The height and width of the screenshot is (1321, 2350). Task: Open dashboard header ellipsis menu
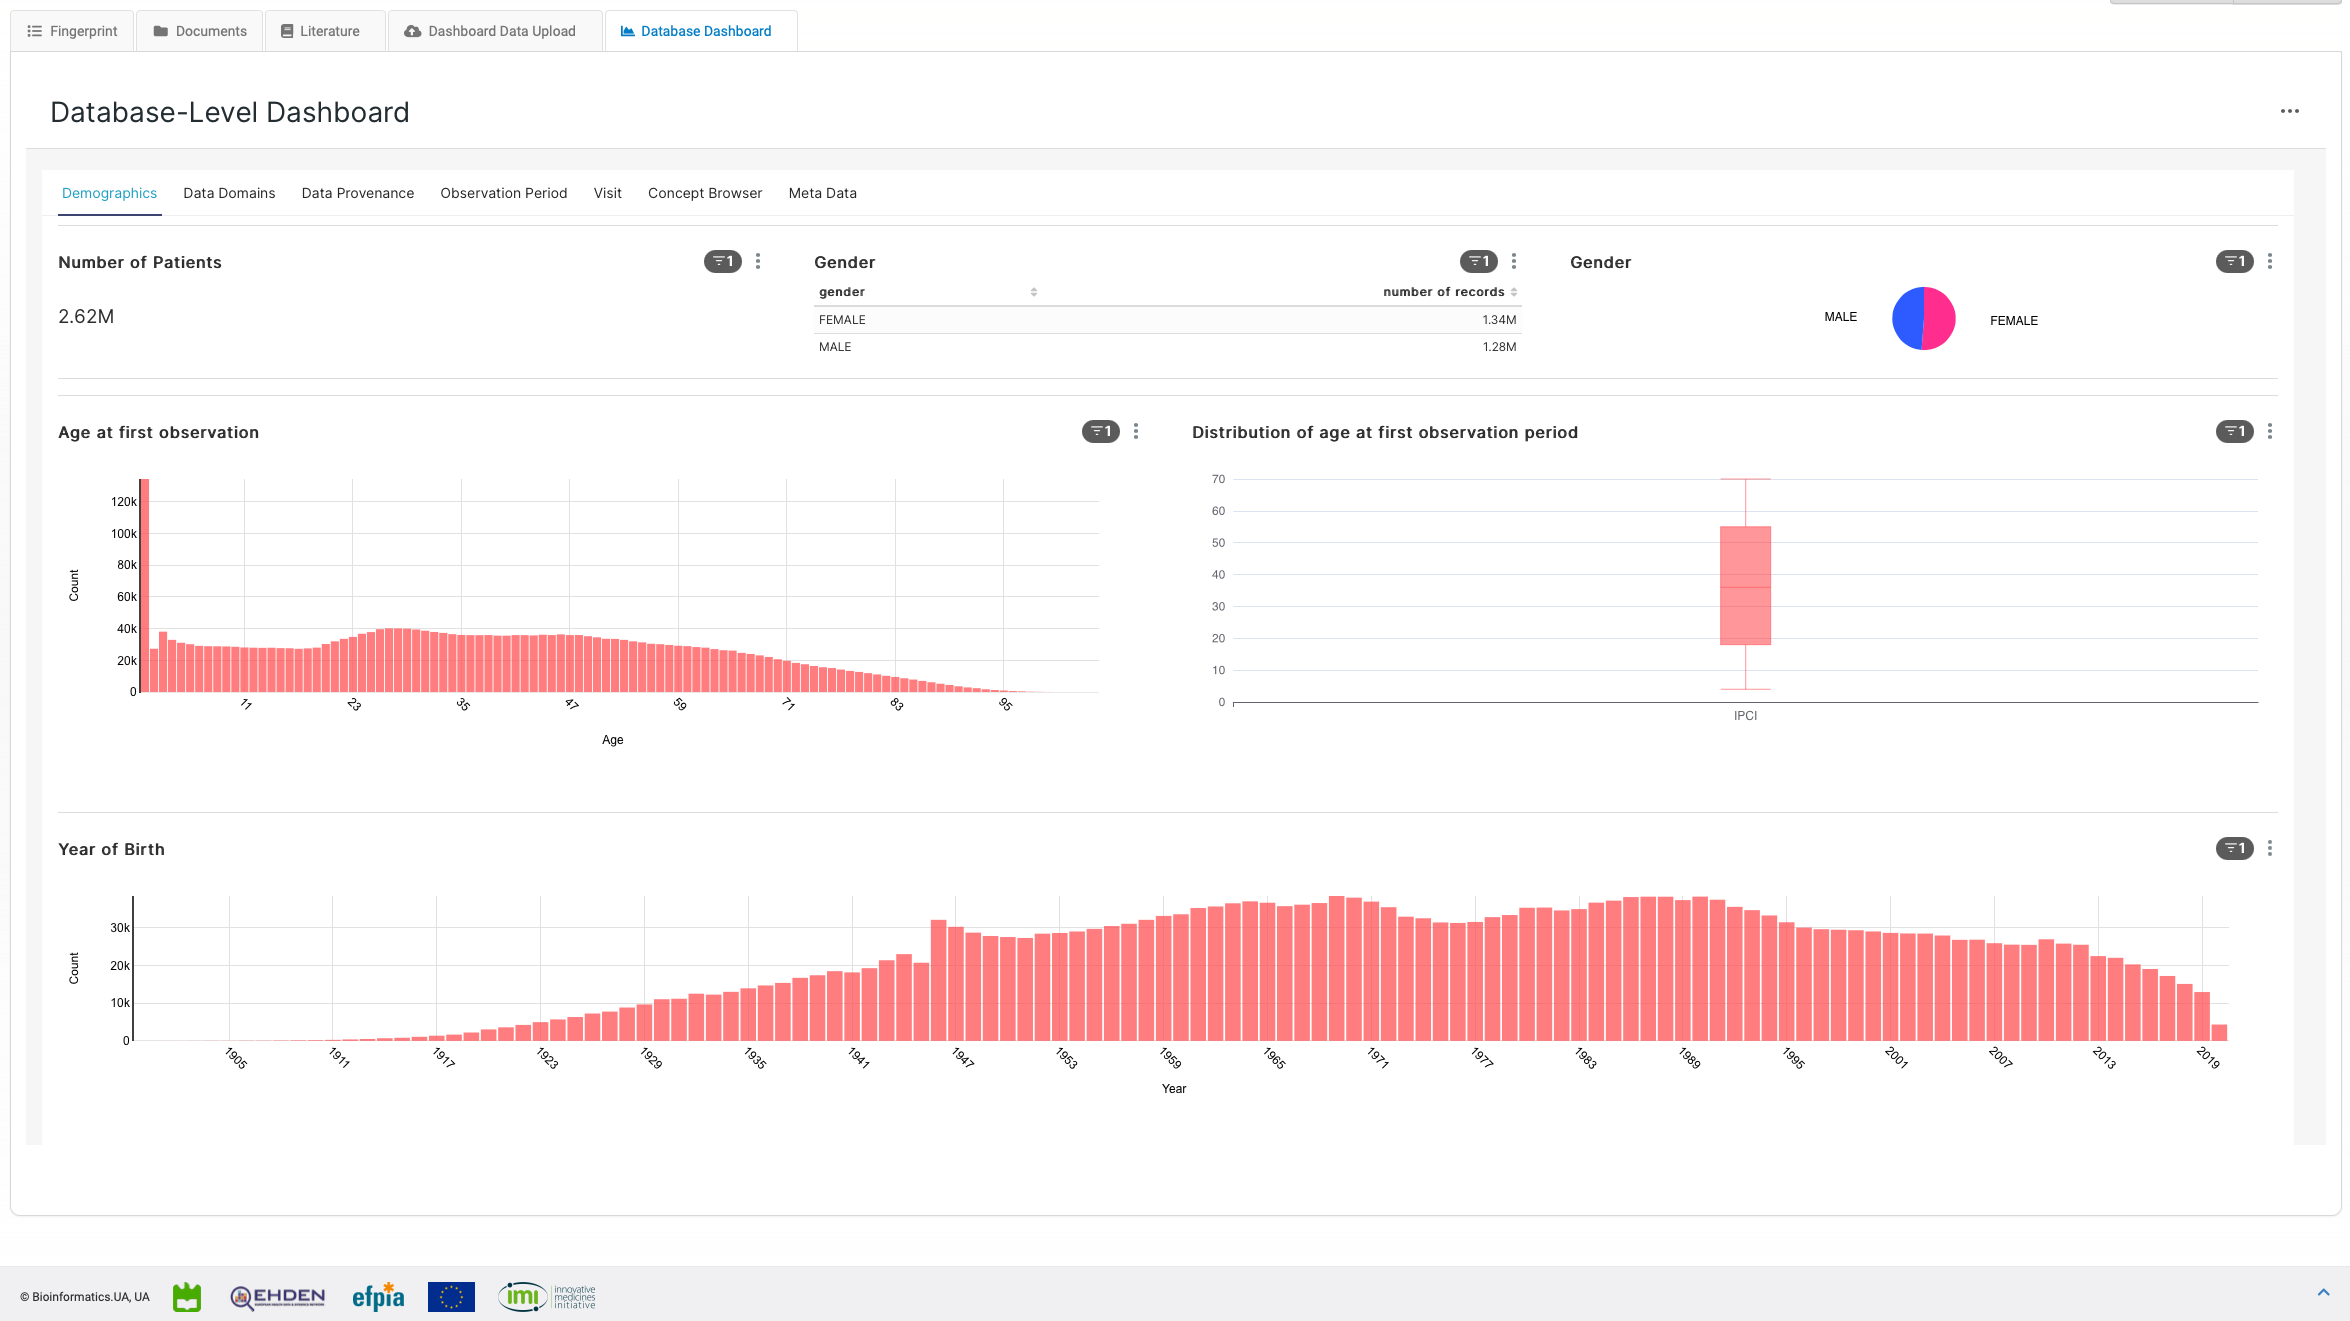[x=2289, y=111]
